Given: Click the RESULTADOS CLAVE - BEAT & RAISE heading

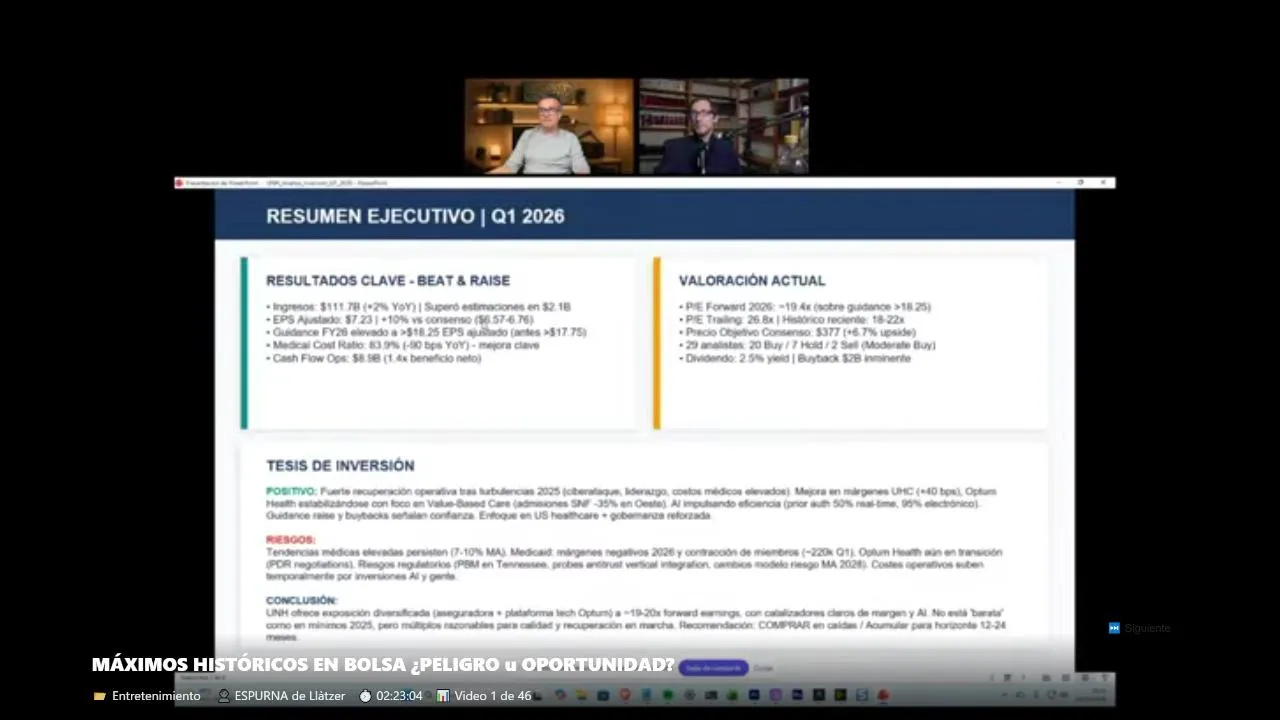Looking at the screenshot, I should (388, 281).
